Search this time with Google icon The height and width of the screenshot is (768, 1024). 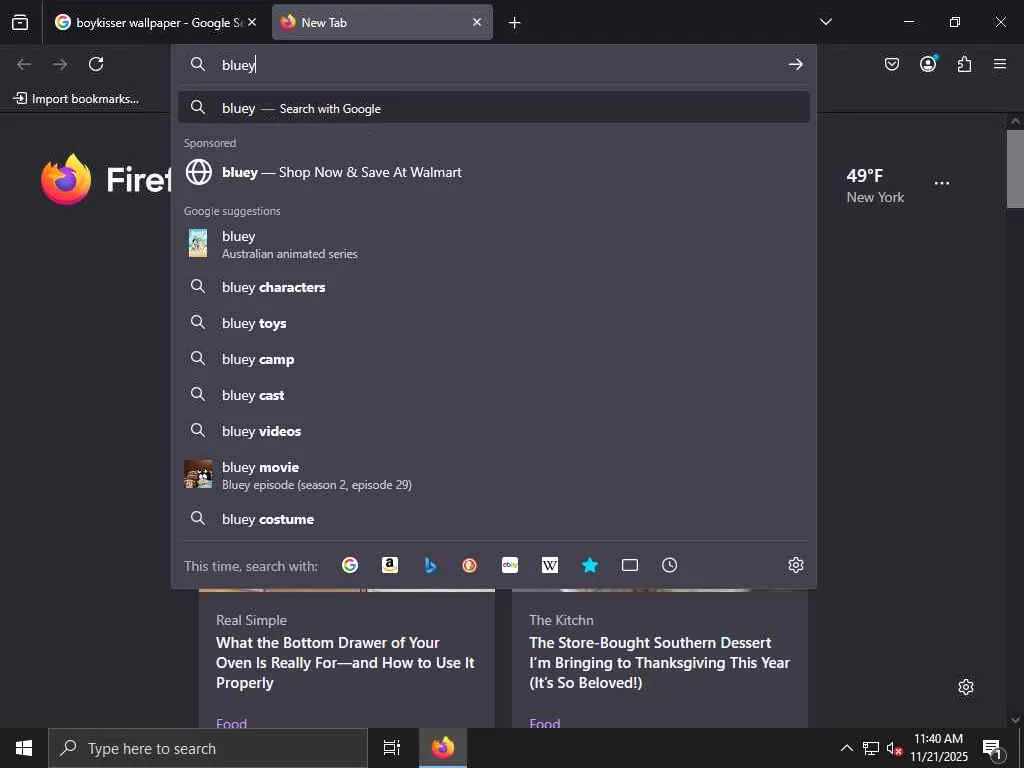coord(350,565)
